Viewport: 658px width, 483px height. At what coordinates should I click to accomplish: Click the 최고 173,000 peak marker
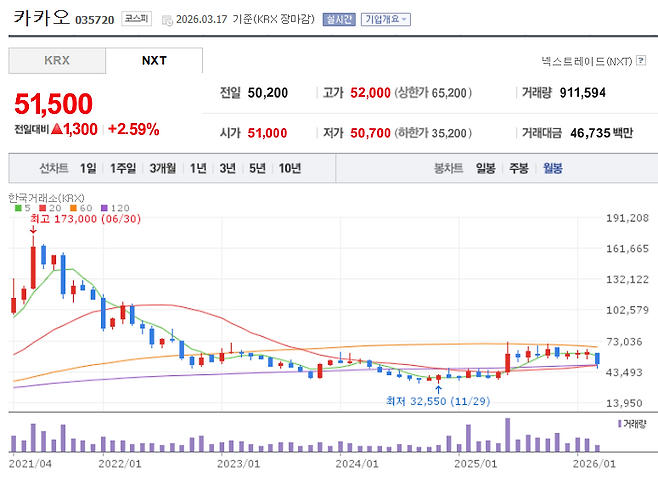(x=80, y=219)
